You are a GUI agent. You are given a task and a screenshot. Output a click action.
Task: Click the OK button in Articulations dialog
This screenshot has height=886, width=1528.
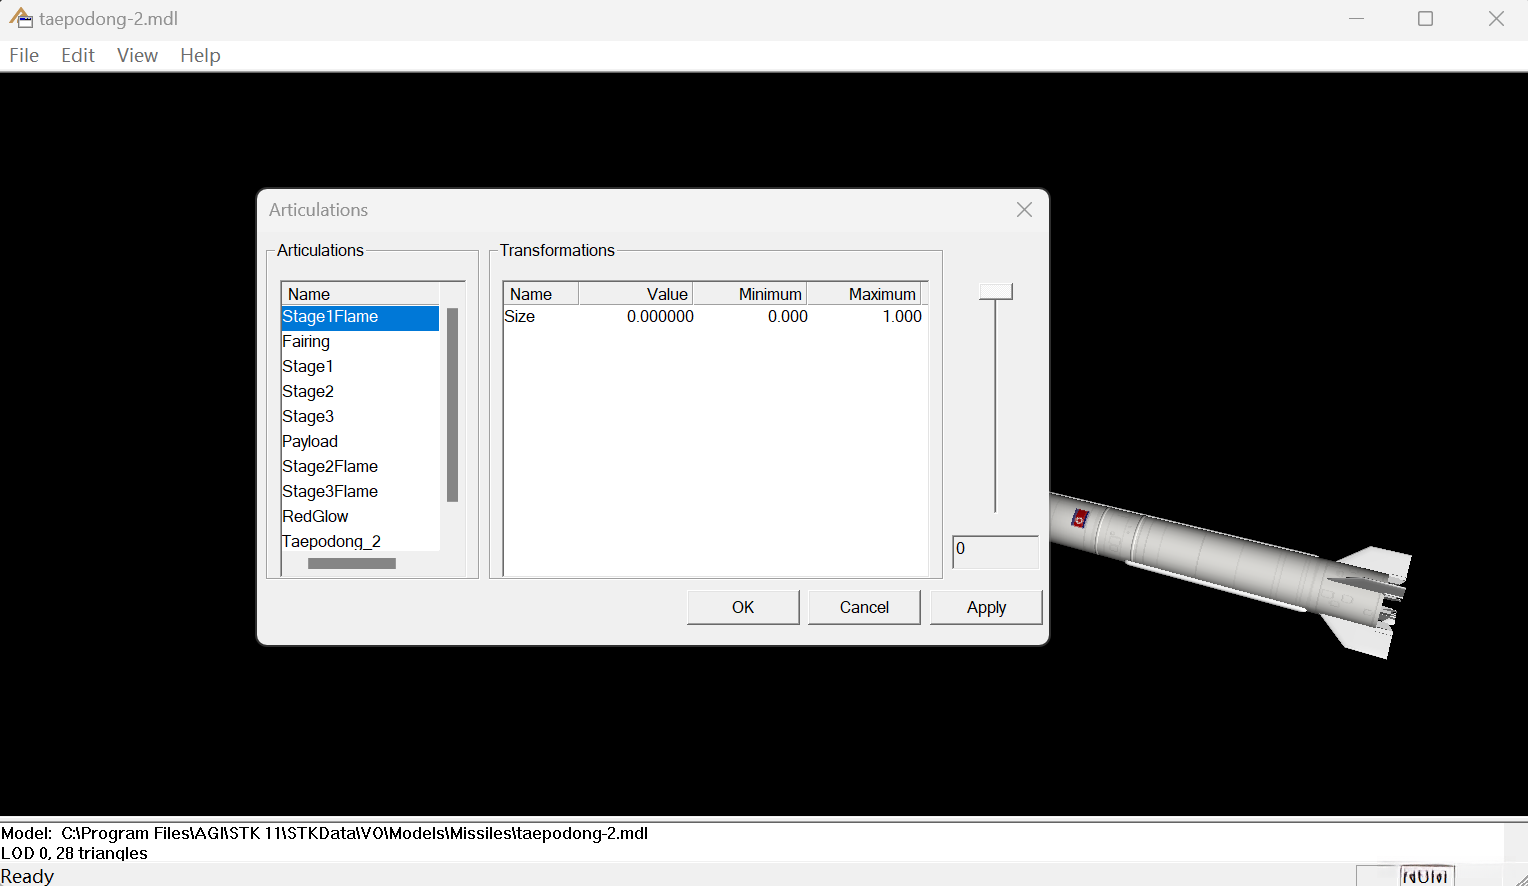click(743, 607)
